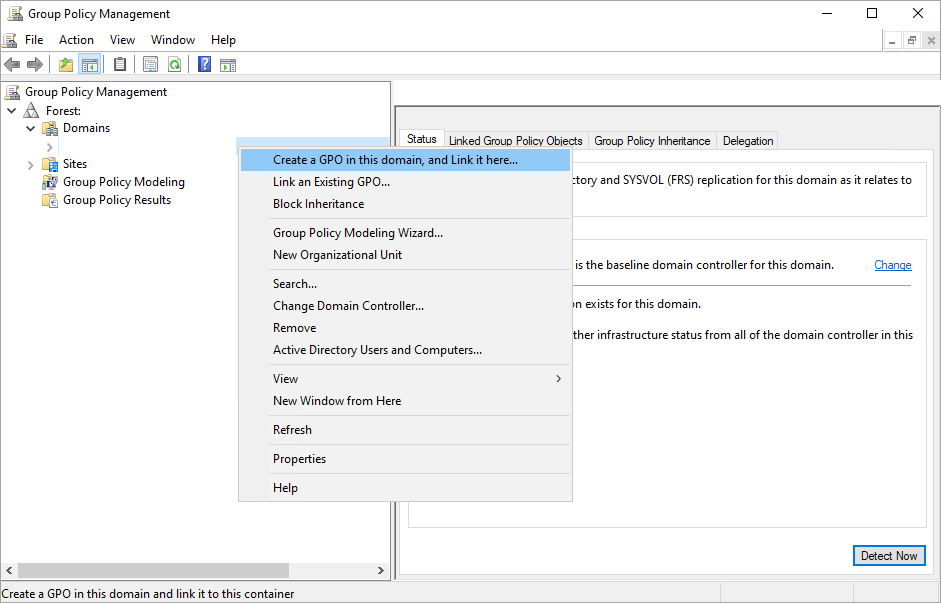Image resolution: width=941 pixels, height=603 pixels.
Task: Click the Change link for baseline domain controller
Action: click(892, 265)
